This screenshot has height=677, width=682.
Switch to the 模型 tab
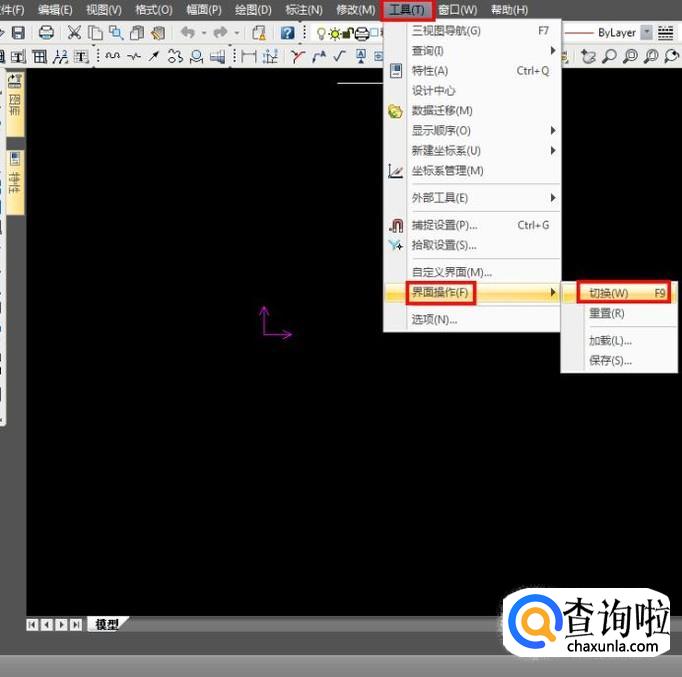[106, 624]
